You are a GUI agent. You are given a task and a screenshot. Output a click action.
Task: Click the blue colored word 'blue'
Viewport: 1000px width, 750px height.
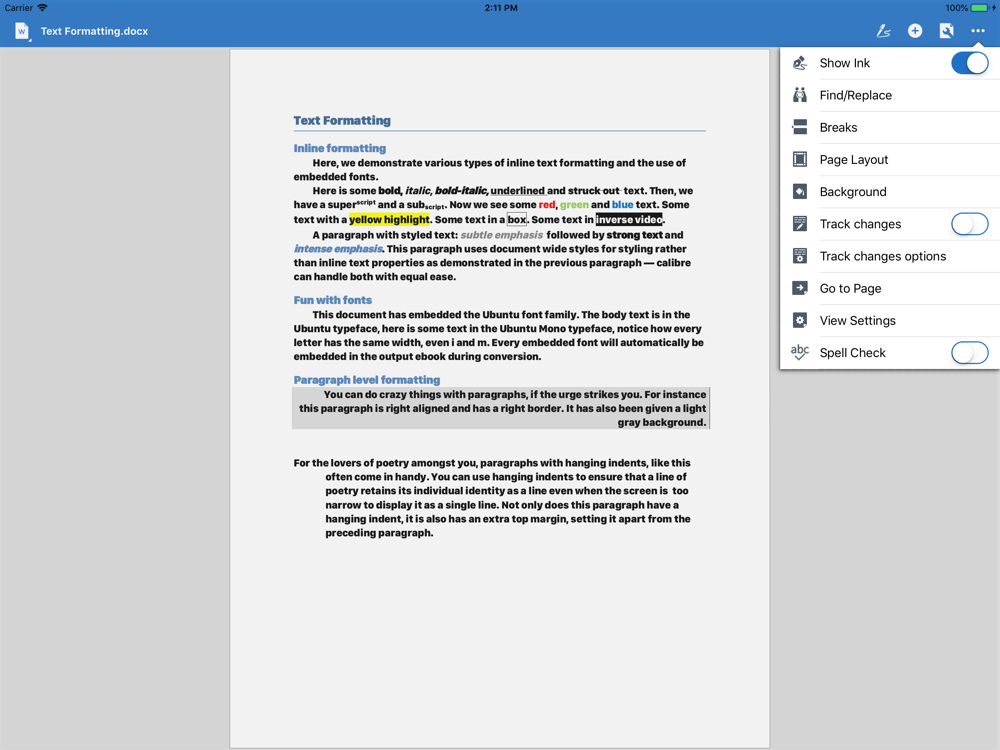(x=622, y=205)
